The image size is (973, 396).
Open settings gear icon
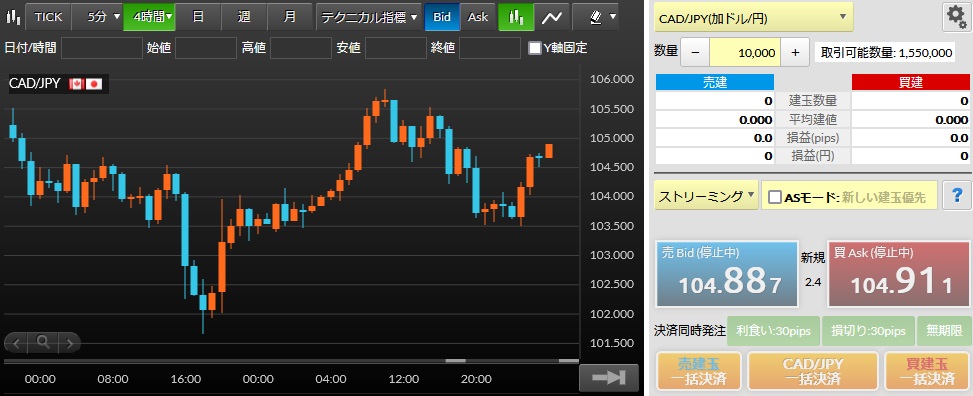tap(957, 17)
